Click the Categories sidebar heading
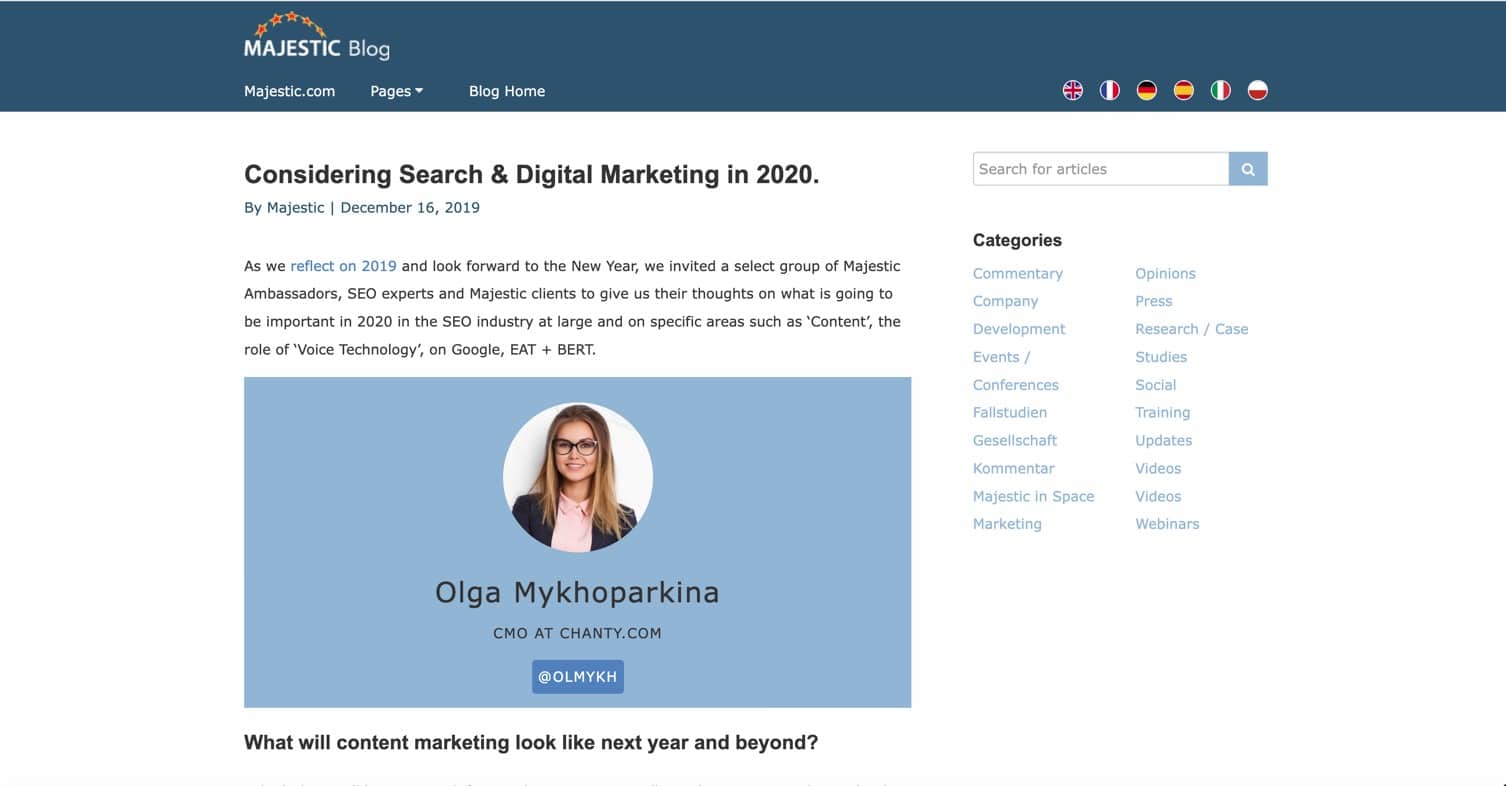 click(x=1017, y=240)
